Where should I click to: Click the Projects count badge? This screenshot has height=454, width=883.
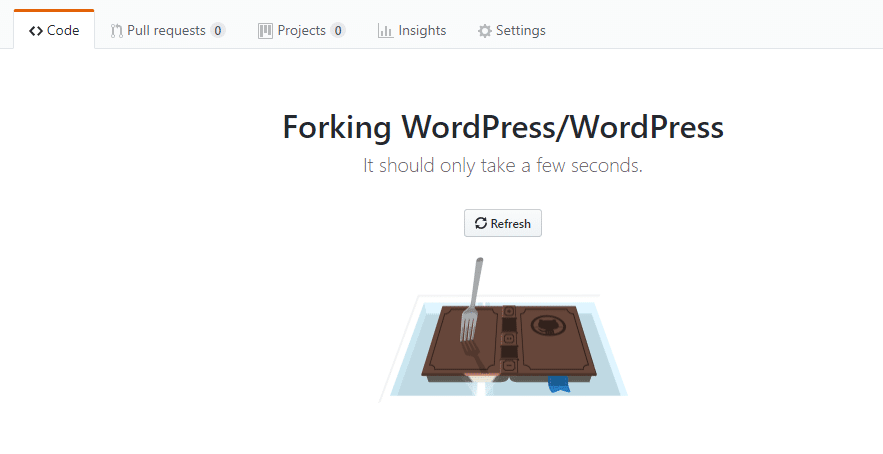tap(338, 31)
